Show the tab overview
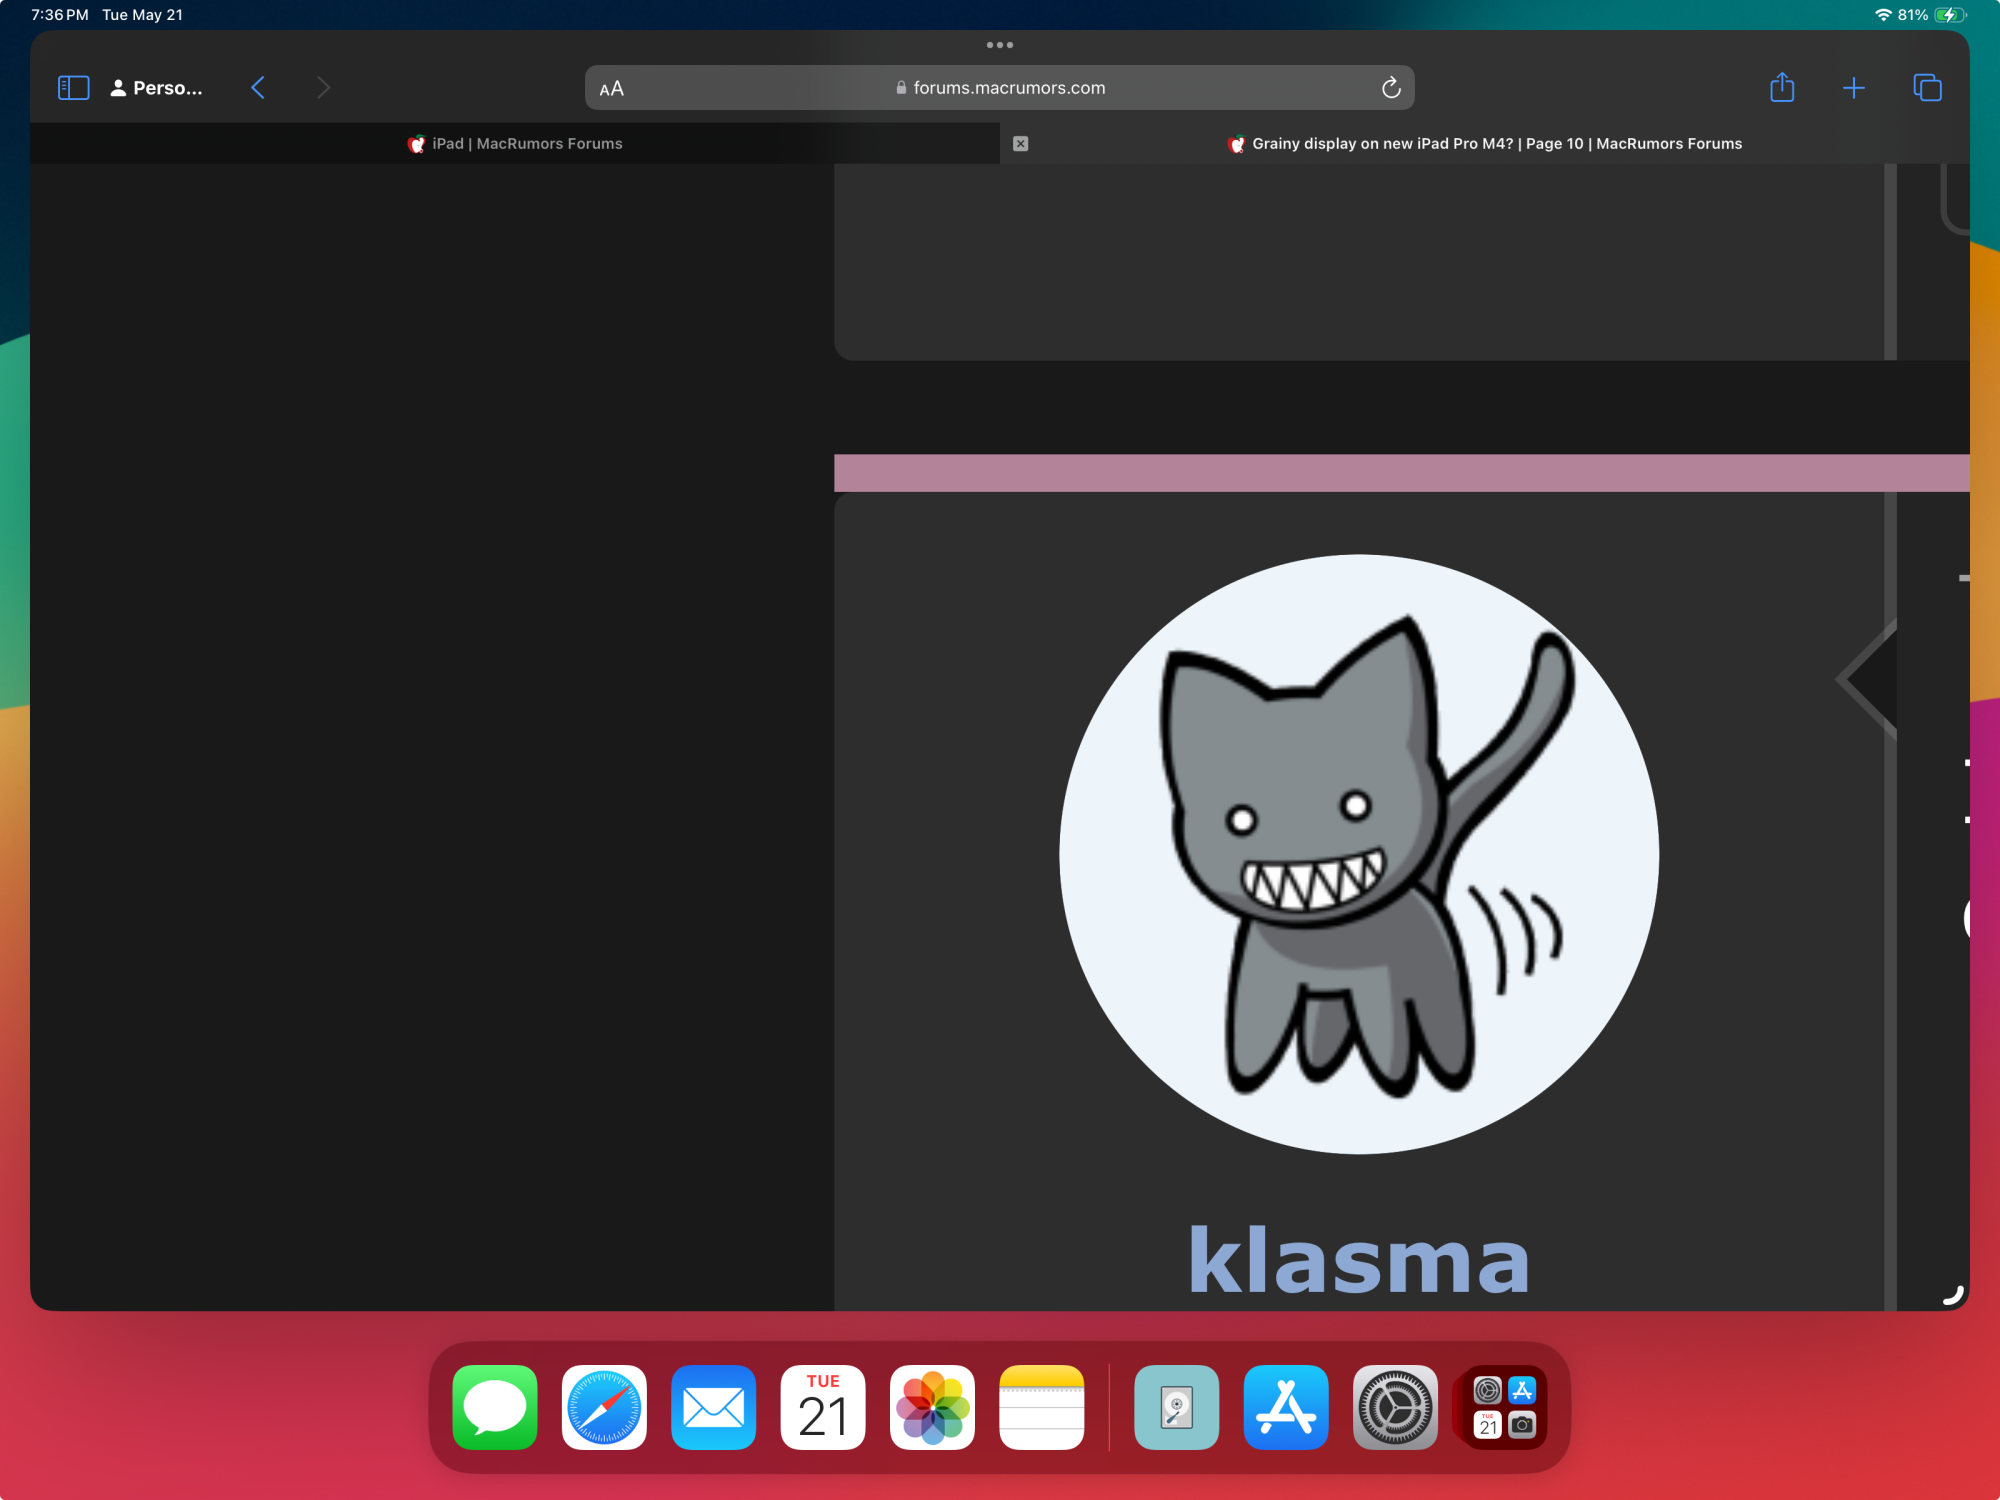 pyautogui.click(x=1926, y=88)
